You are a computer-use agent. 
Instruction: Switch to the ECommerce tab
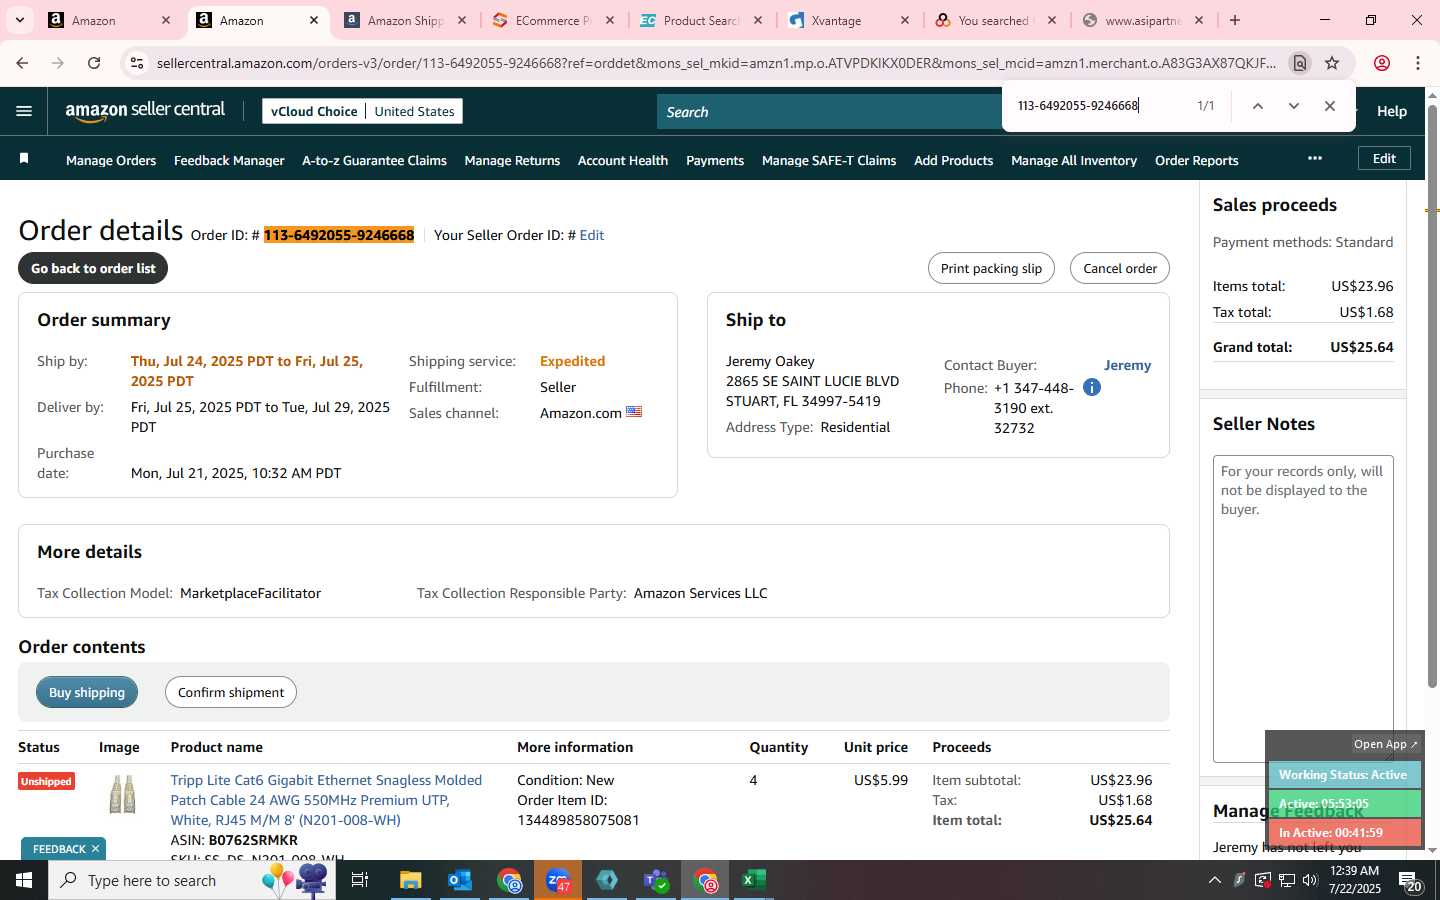coord(552,20)
